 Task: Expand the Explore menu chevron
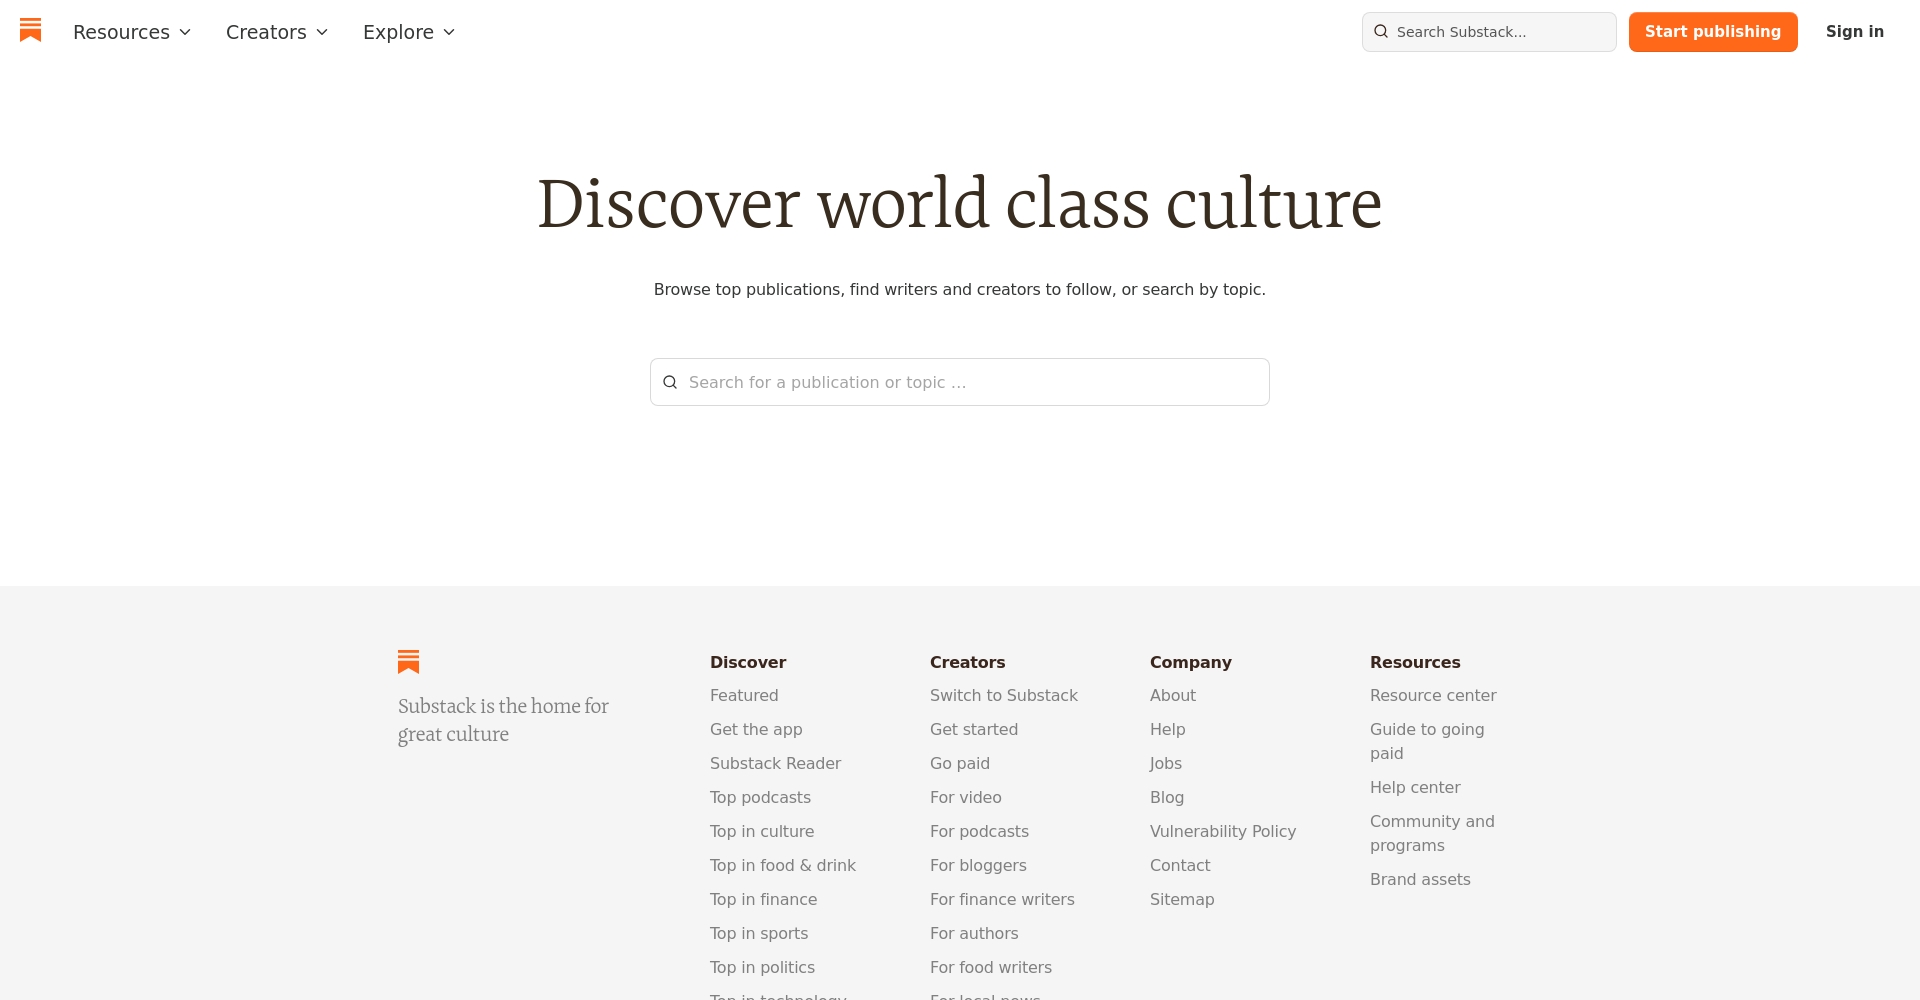[x=449, y=32]
